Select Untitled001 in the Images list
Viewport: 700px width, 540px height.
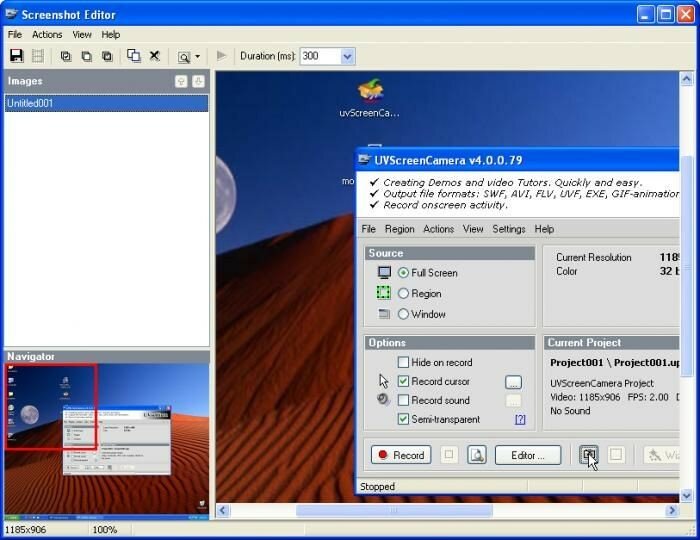point(106,103)
